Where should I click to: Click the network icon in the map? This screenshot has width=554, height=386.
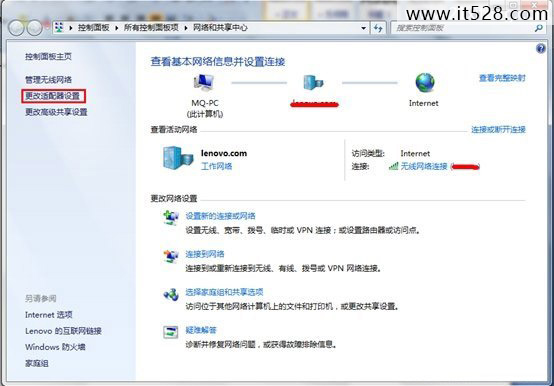pos(313,83)
